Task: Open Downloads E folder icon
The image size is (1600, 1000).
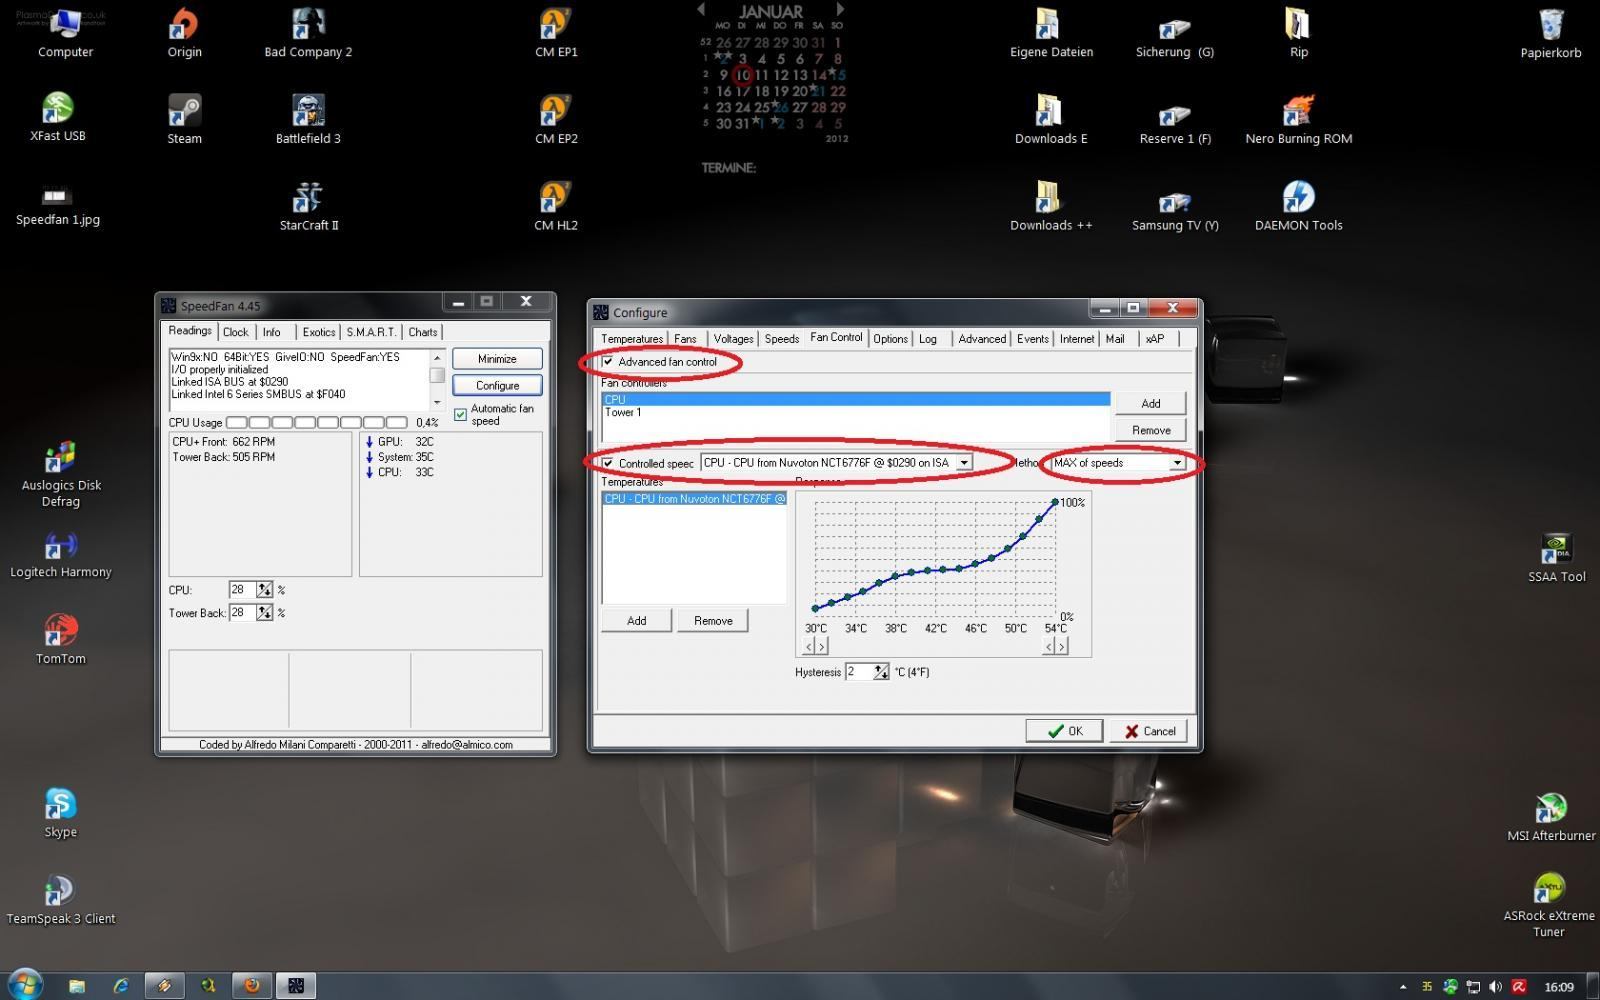Action: pyautogui.click(x=1051, y=119)
